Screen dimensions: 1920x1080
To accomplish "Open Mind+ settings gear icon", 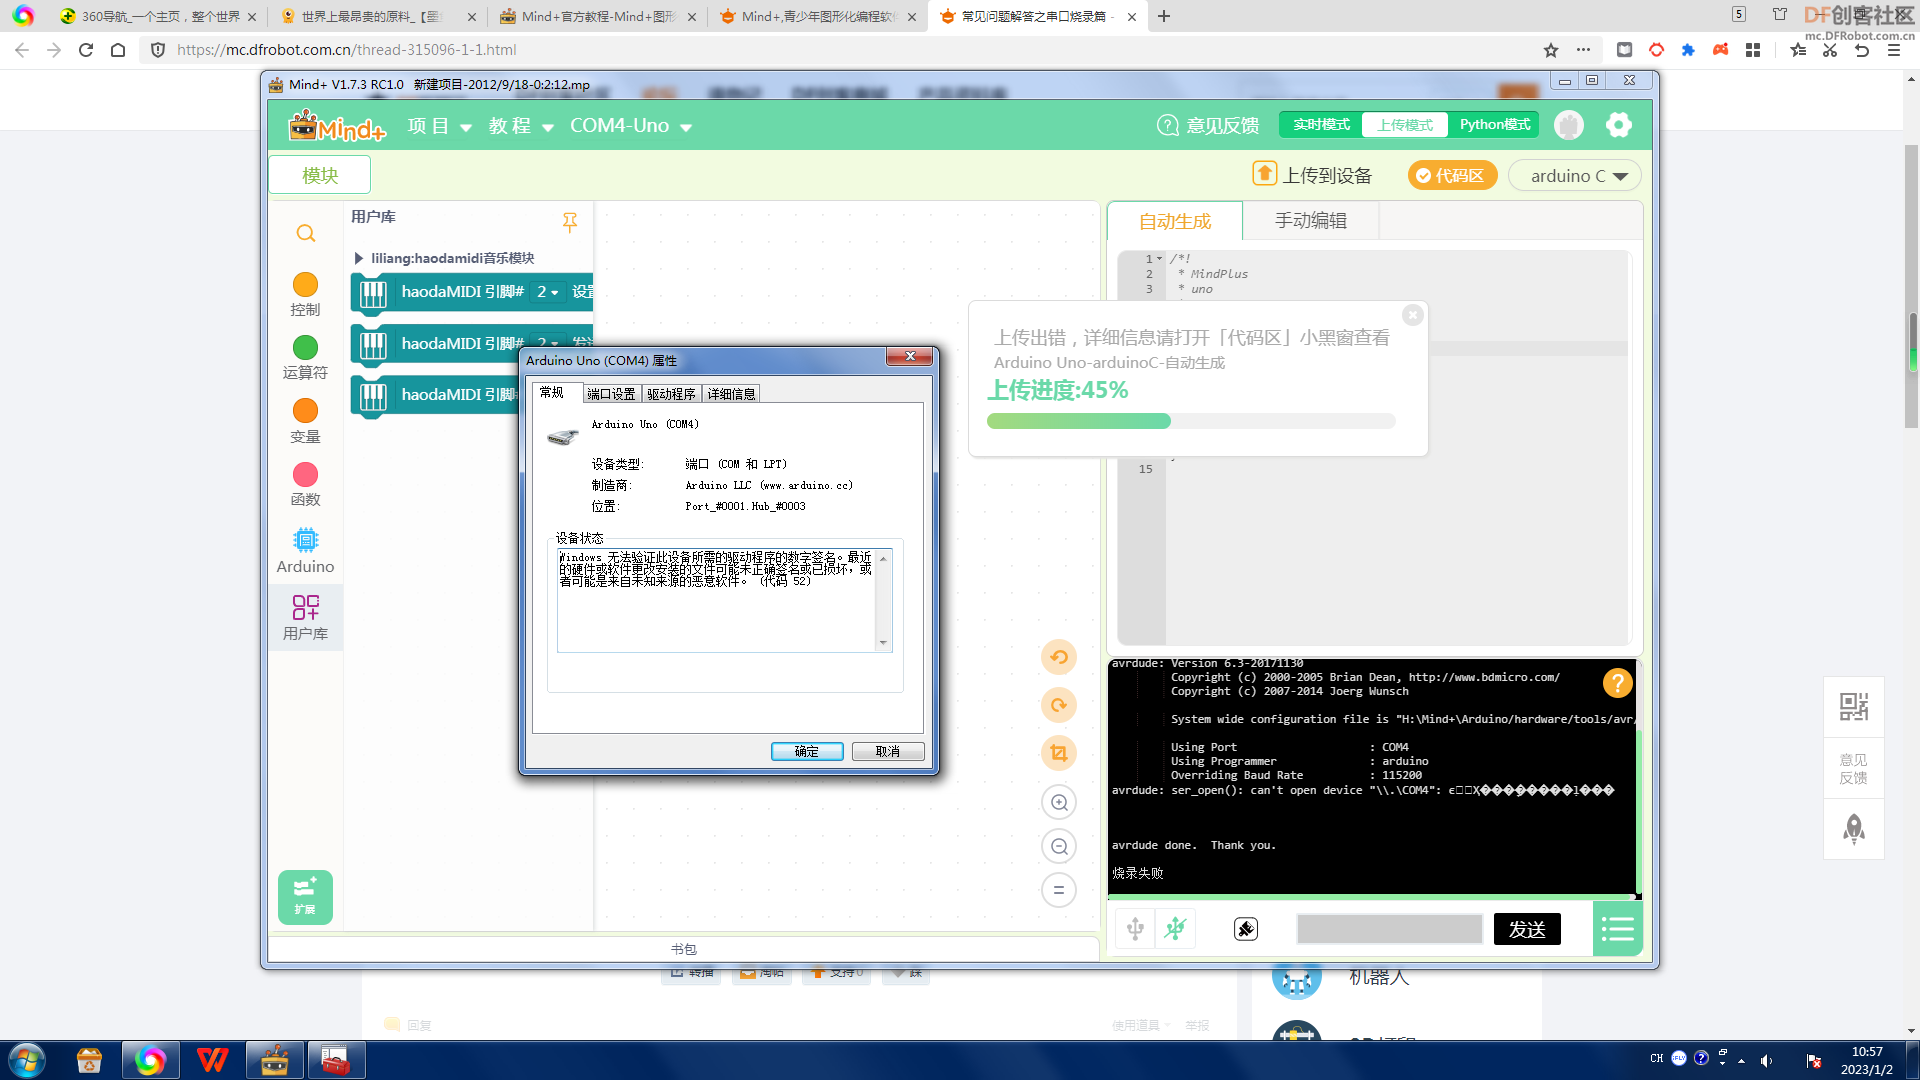I will [x=1618, y=125].
